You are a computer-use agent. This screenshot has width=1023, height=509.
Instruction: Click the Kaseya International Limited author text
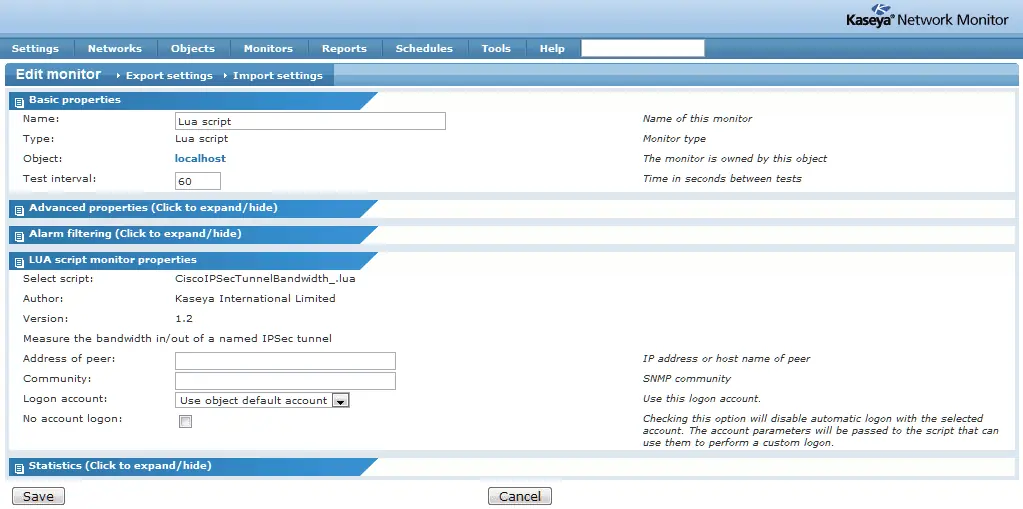pos(255,299)
